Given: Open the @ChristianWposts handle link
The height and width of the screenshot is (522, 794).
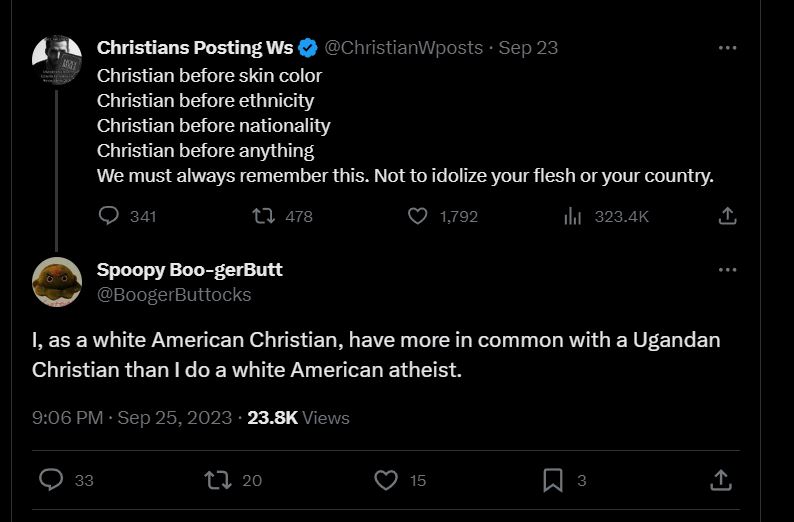Looking at the screenshot, I should point(404,48).
